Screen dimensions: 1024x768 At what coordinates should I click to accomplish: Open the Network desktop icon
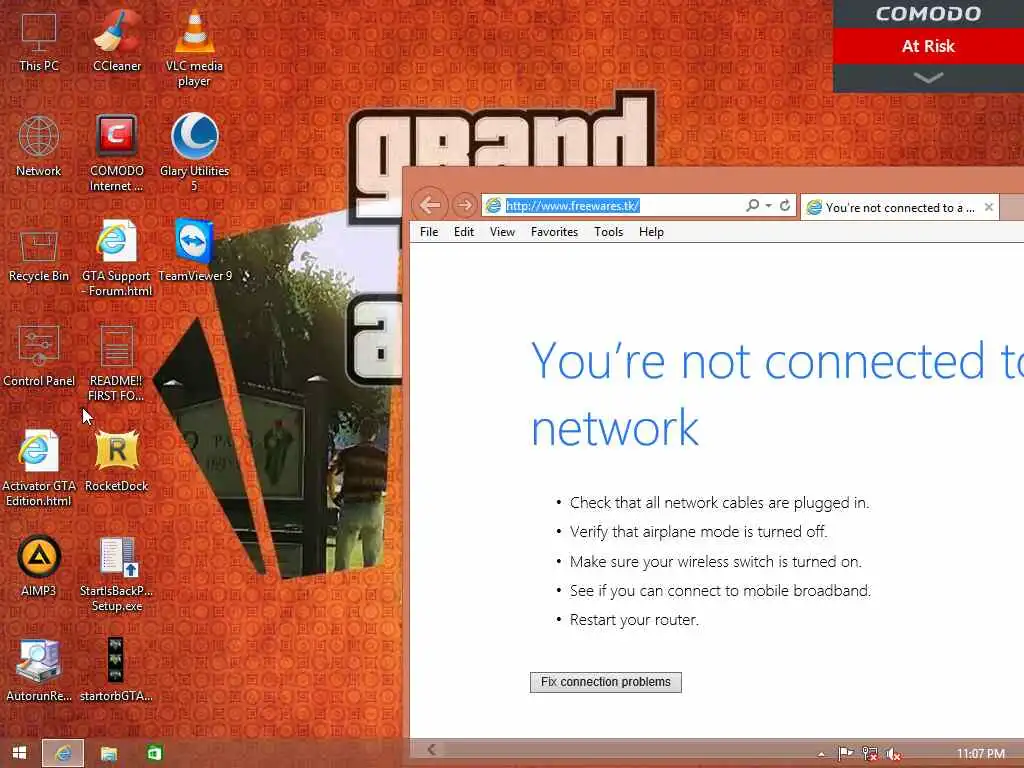(39, 146)
